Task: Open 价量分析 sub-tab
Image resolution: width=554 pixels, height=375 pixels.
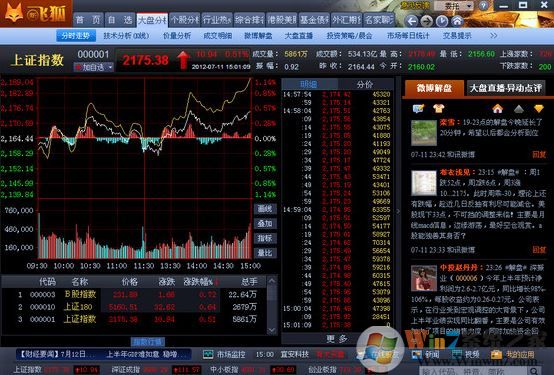Action: (x=177, y=36)
